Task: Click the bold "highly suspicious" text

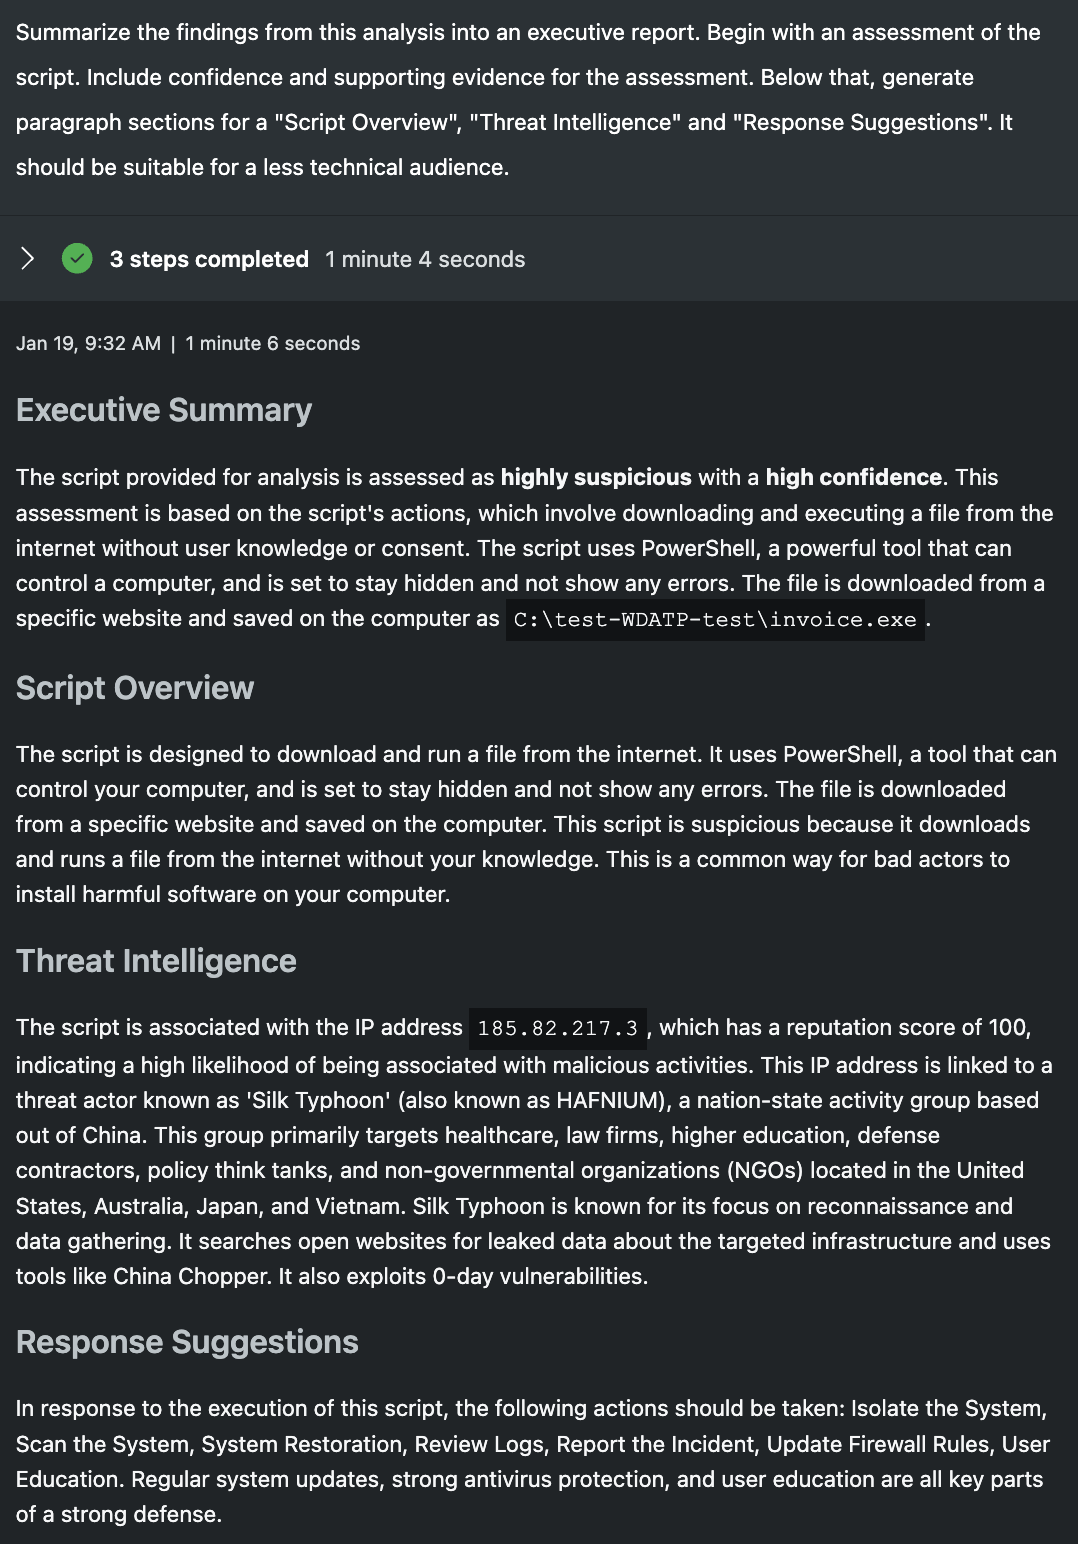Action: [596, 477]
